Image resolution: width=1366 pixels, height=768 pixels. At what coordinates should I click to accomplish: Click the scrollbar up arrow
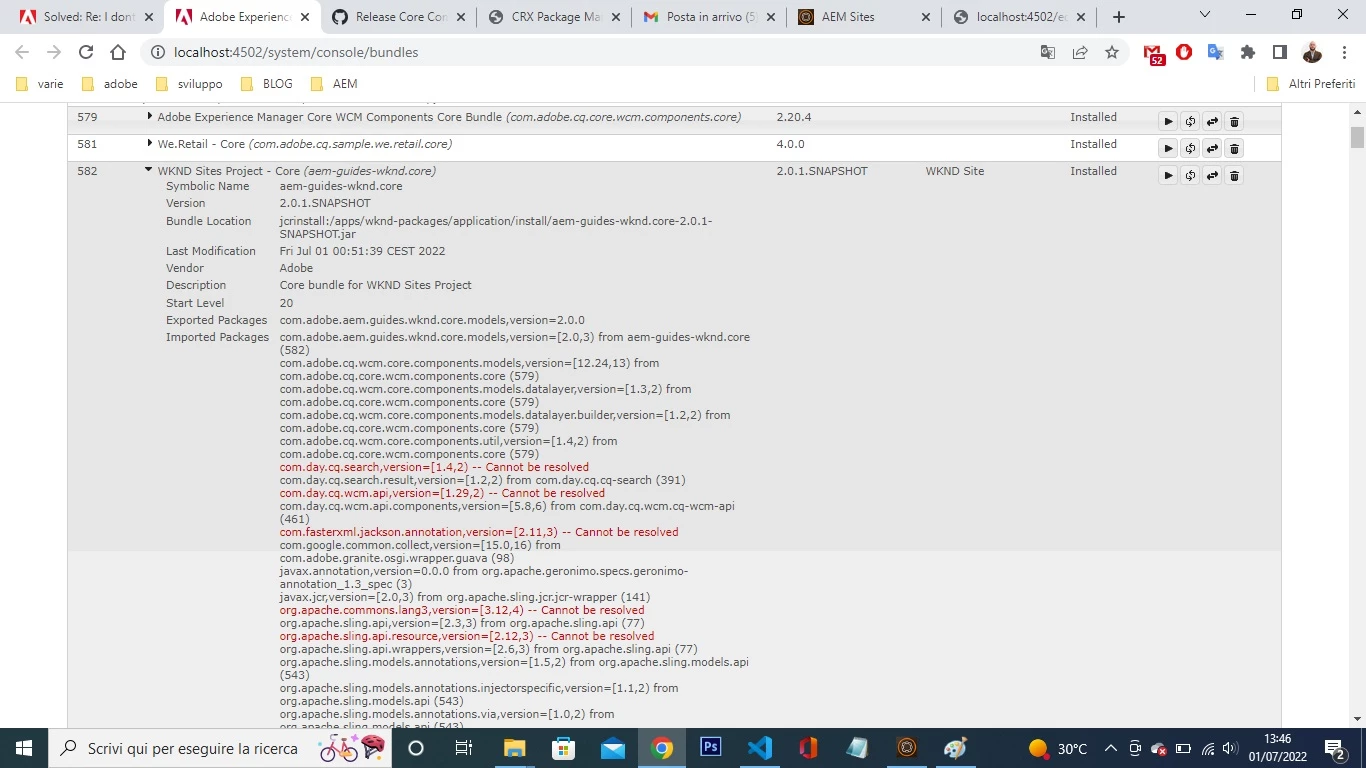point(1357,112)
